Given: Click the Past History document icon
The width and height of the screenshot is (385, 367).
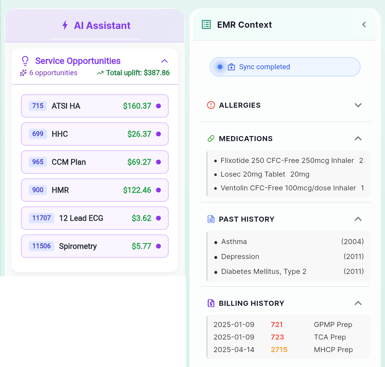Looking at the screenshot, I should [x=211, y=219].
